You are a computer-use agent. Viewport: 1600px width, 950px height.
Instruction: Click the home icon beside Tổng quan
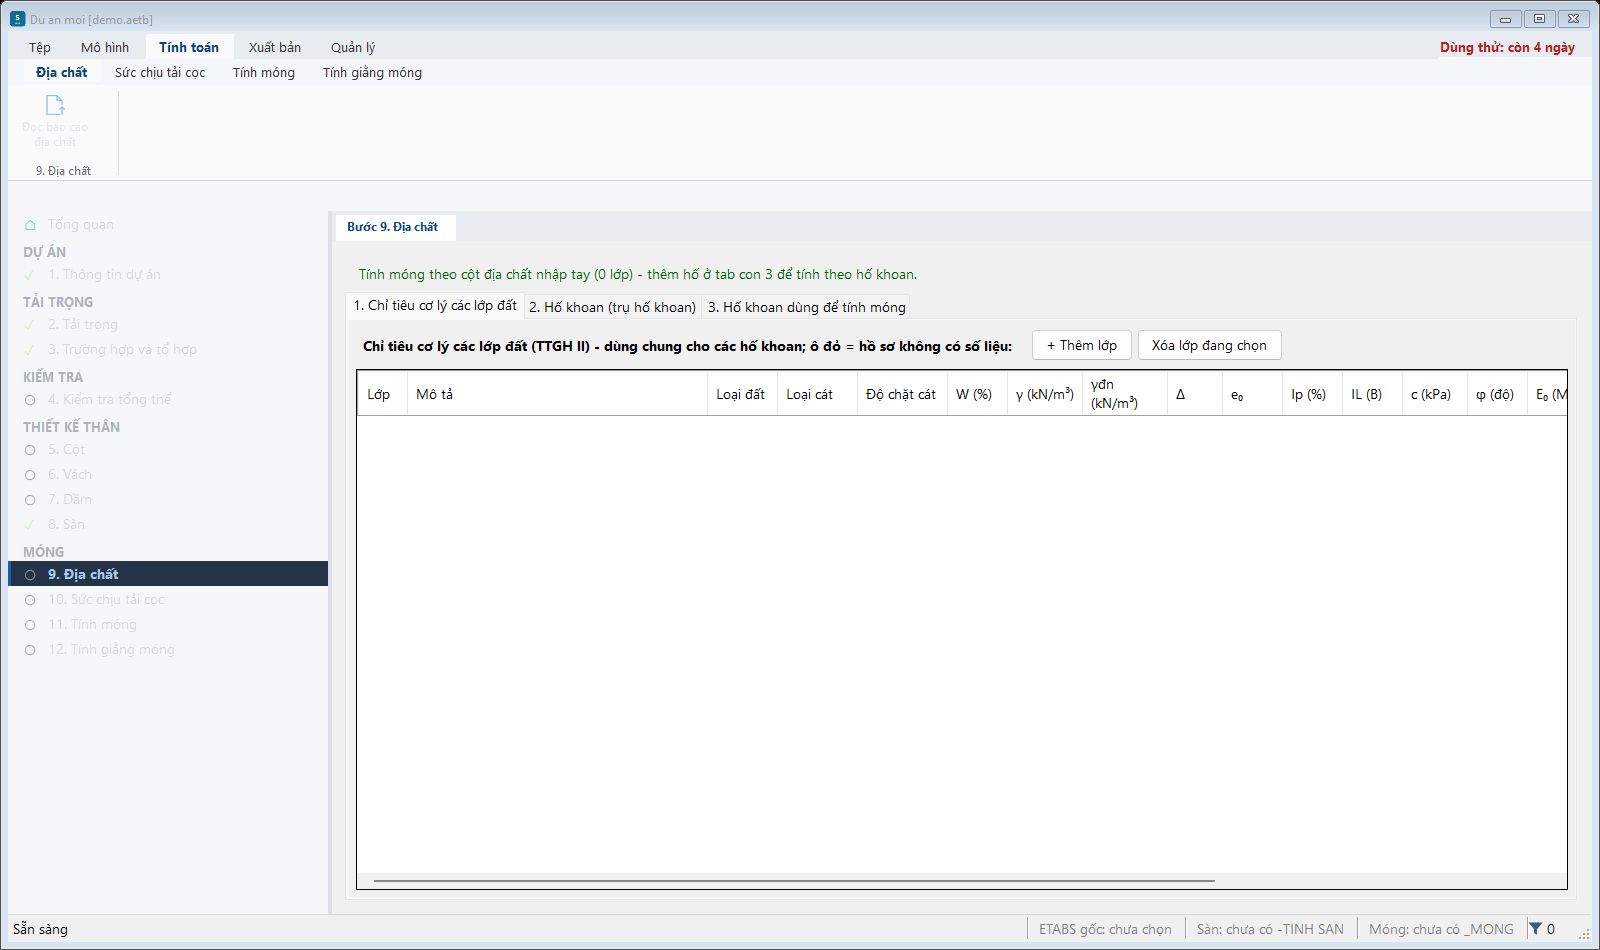pos(30,225)
